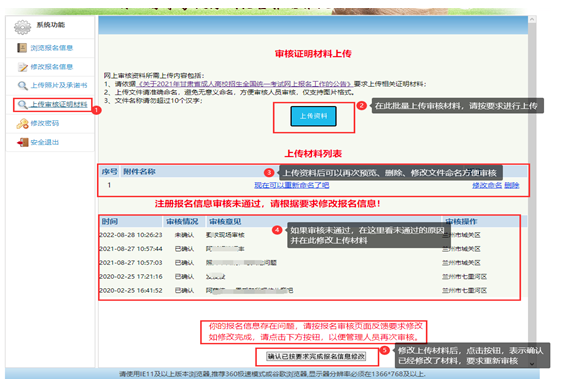Image resolution: width=561 pixels, height=391 pixels.
Task: Select 上传审核证明材料 menu item
Action: coord(59,104)
